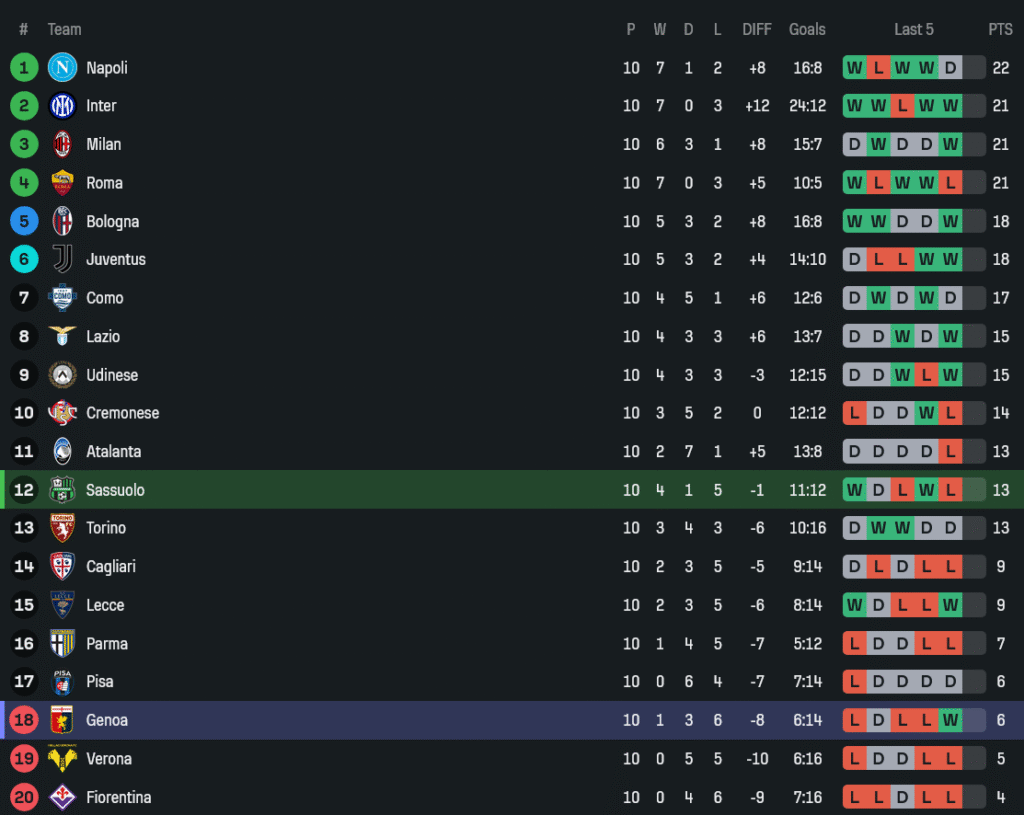
Task: Open the Atalanta team link
Action: 113,451
